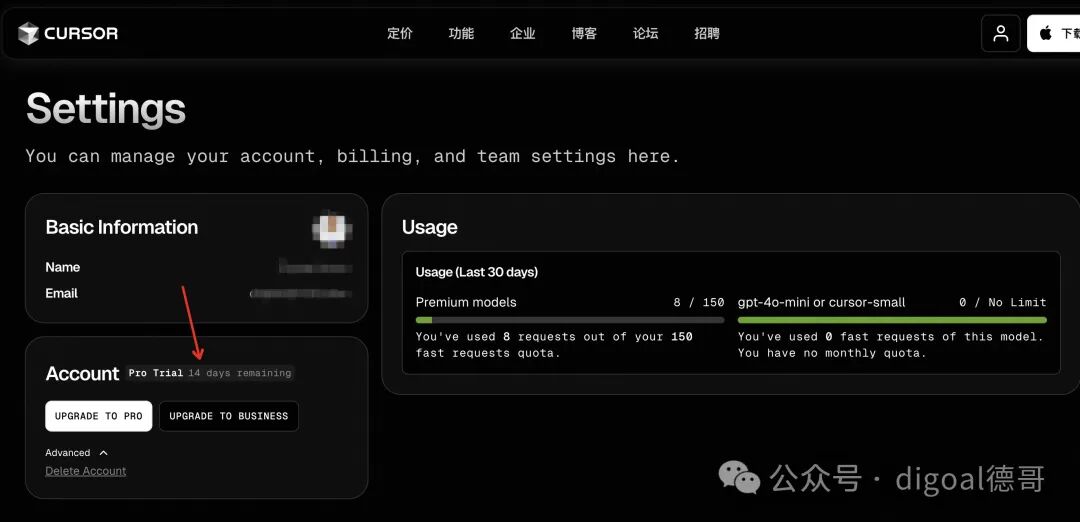Open the 论坛 menu item
1080x522 pixels.
click(x=645, y=33)
